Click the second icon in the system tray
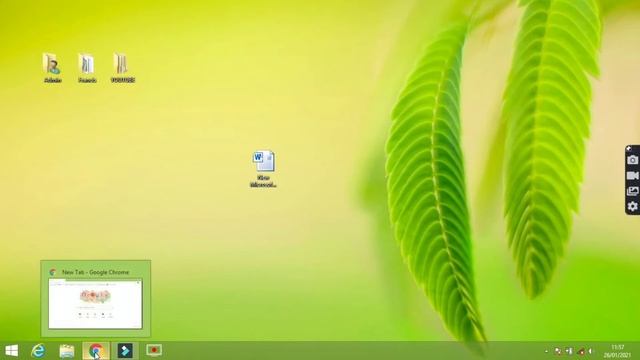 [x=569, y=351]
